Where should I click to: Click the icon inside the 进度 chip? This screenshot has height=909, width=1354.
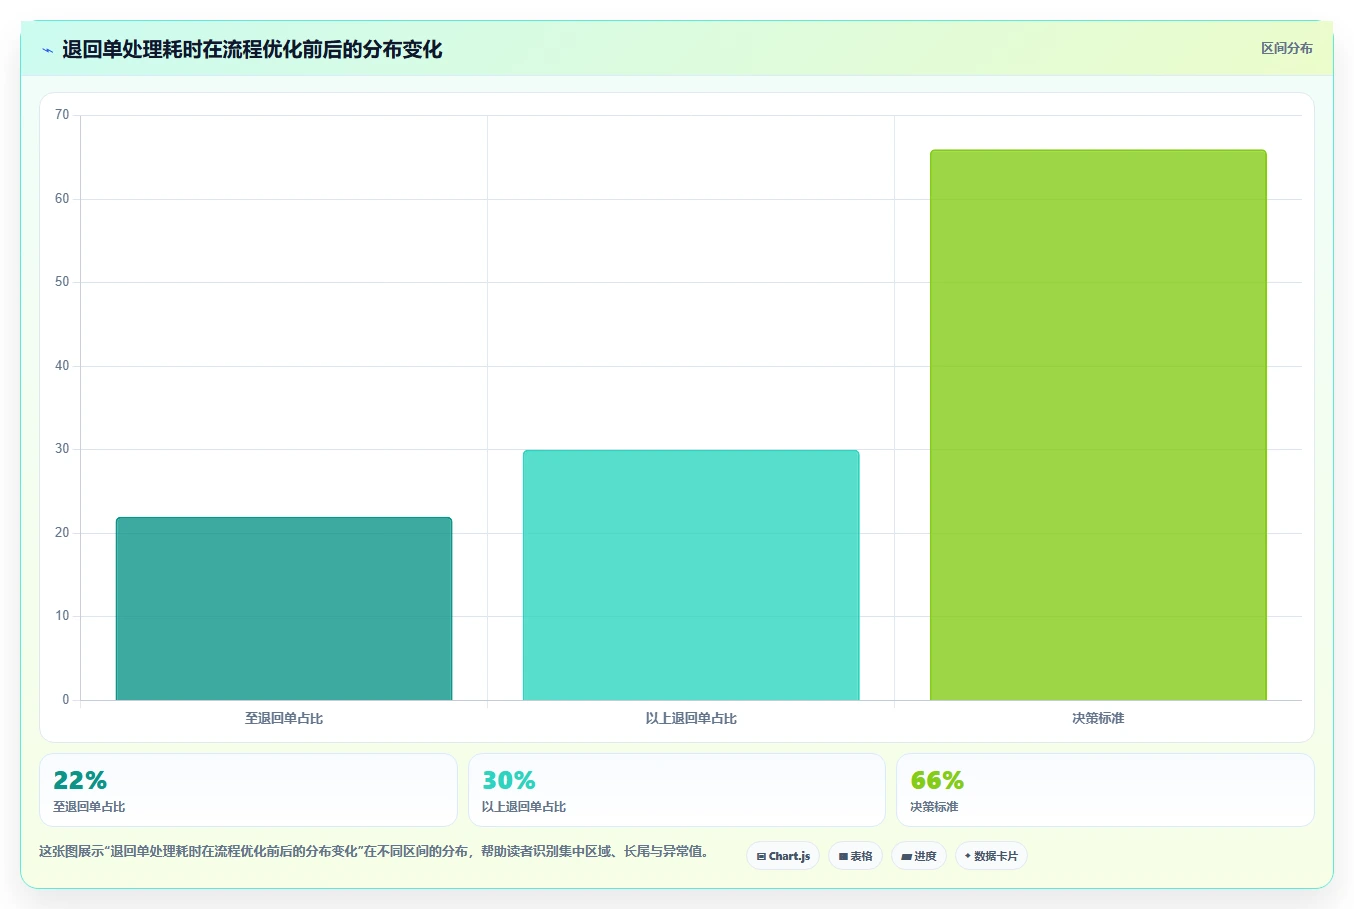pyautogui.click(x=906, y=856)
